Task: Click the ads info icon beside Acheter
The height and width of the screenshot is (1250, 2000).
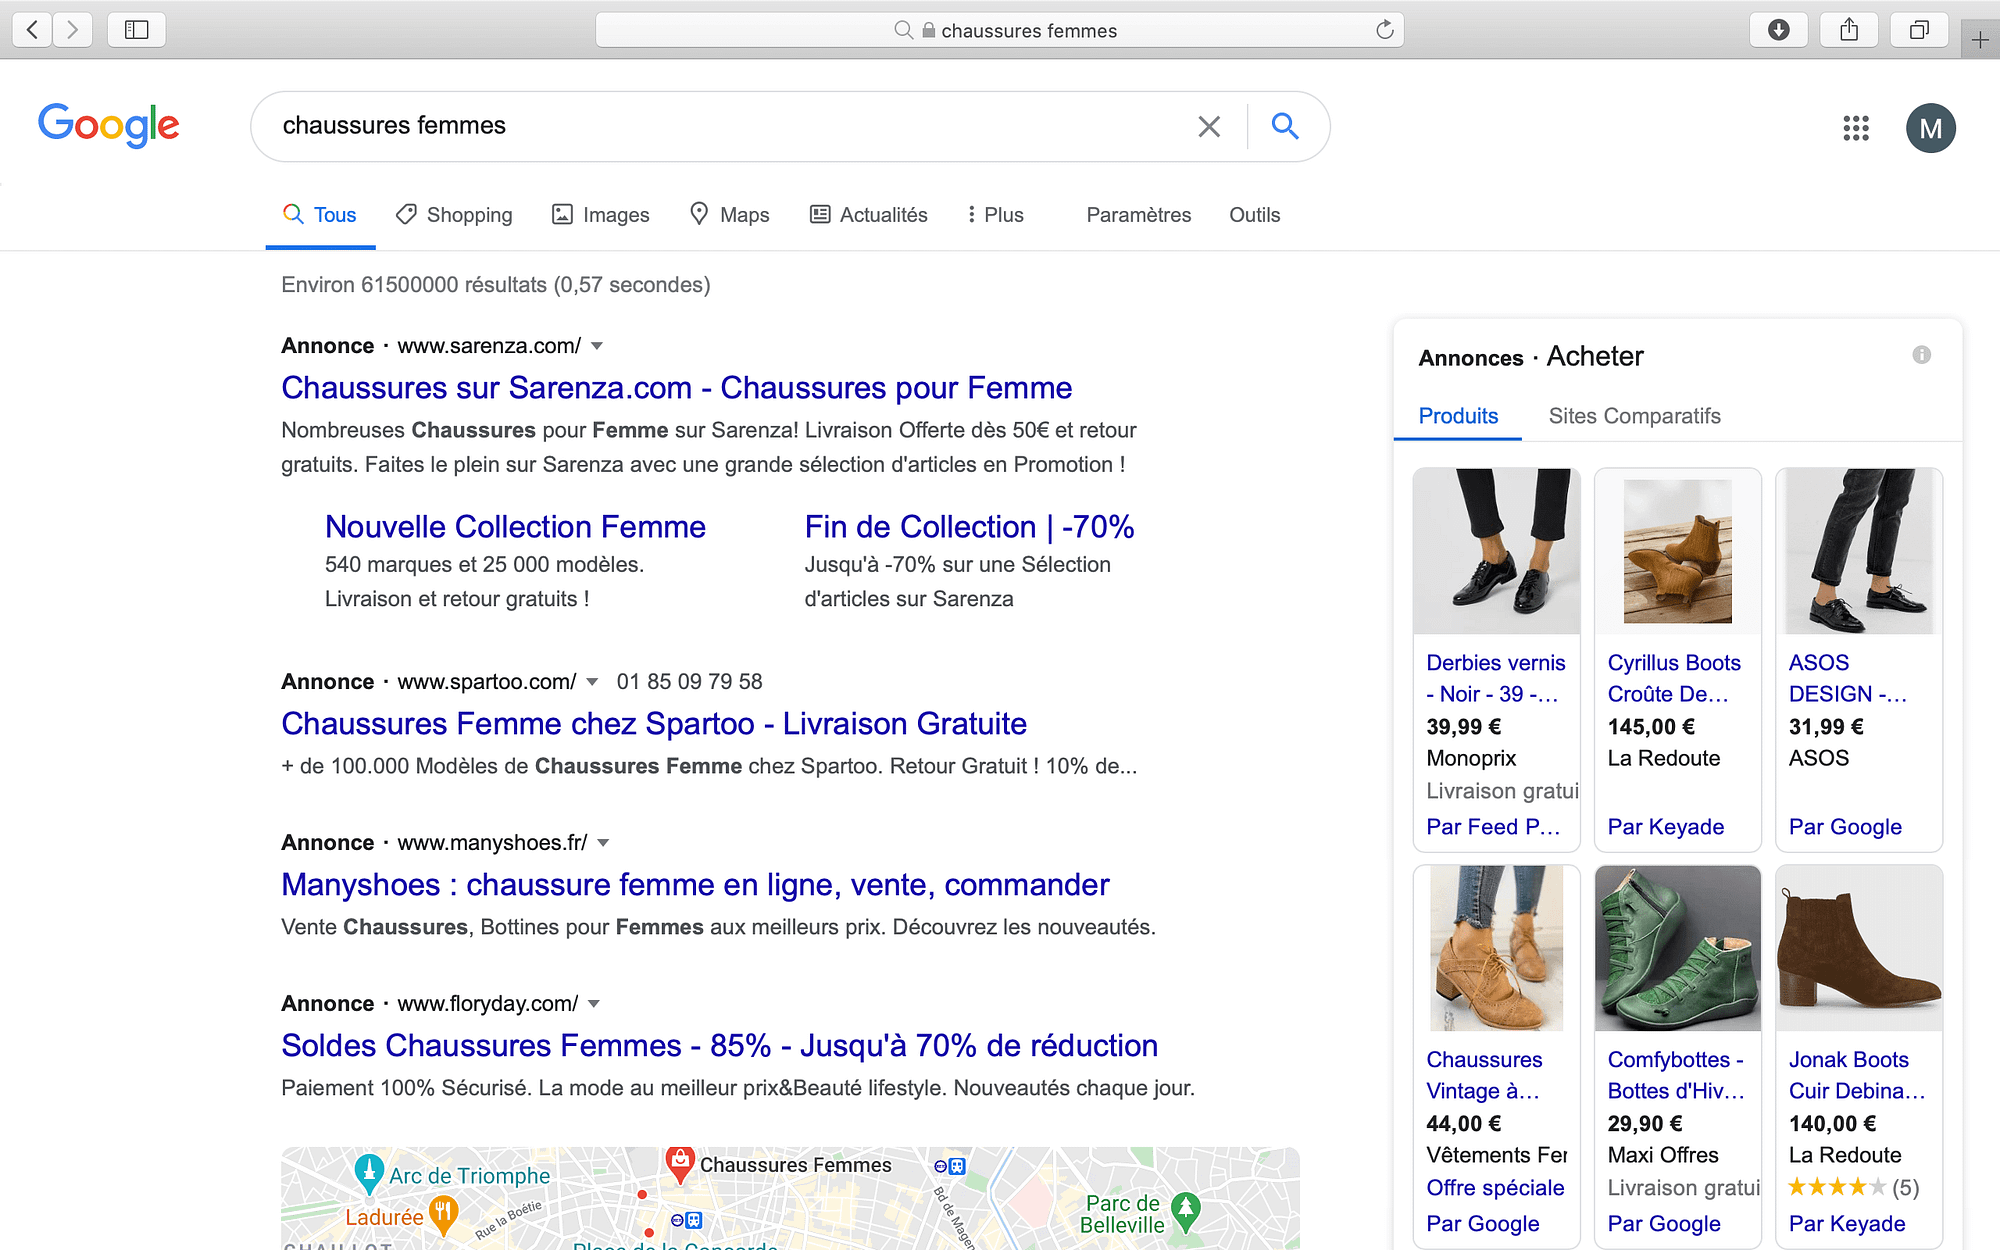Action: [1921, 355]
